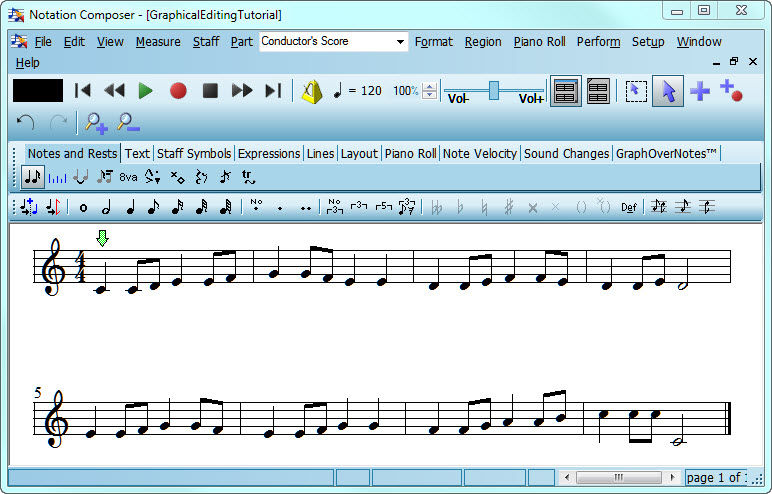Toggle the region selection mode button
772x494 pixels.
(635, 91)
